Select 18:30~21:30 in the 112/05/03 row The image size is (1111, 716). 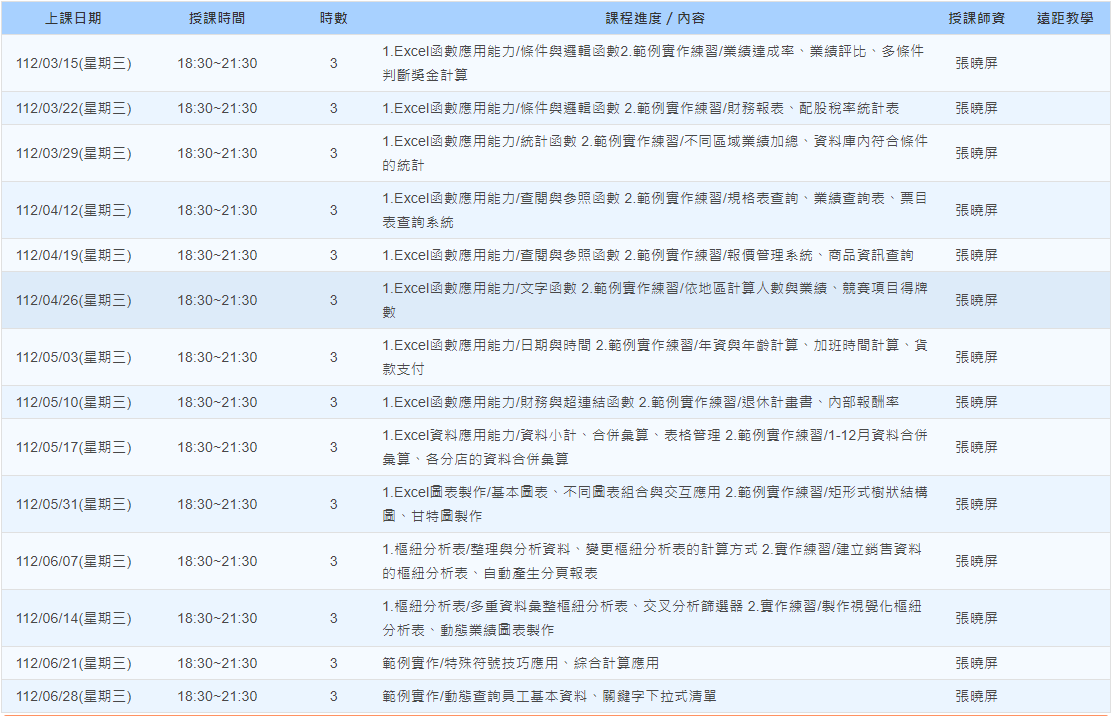(217, 357)
